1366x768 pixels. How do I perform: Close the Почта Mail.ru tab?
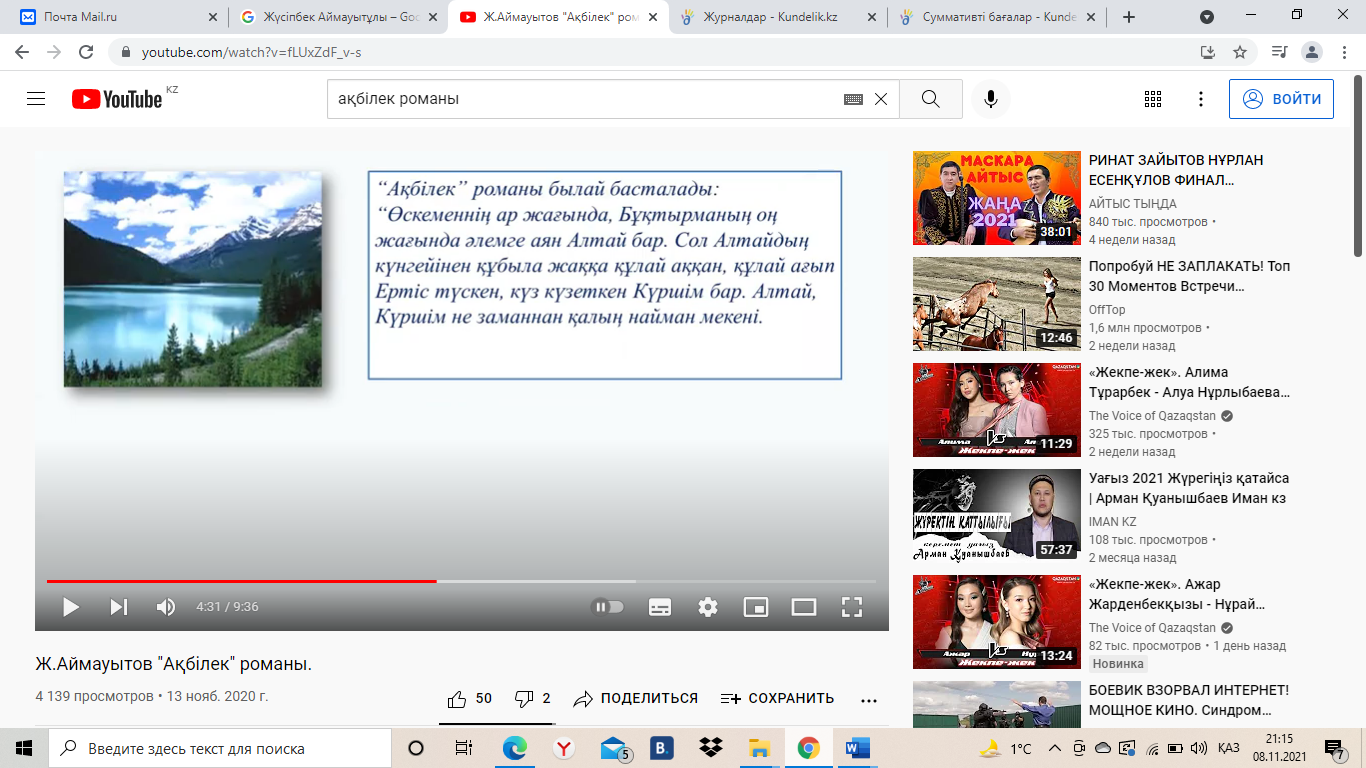[212, 17]
